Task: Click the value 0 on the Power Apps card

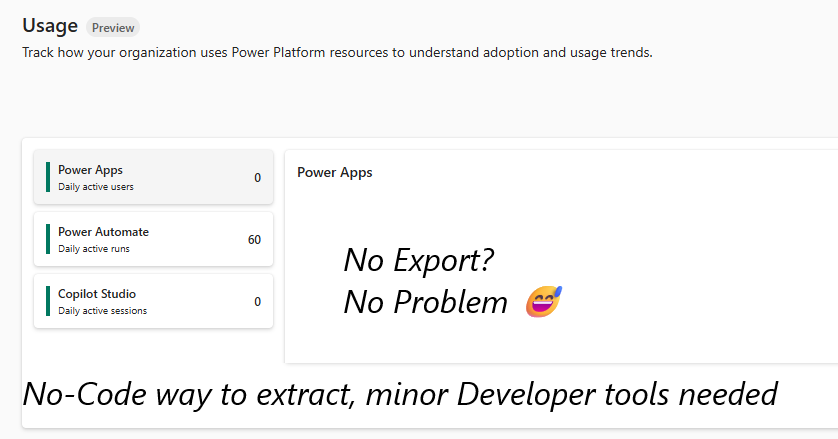Action: click(258, 178)
